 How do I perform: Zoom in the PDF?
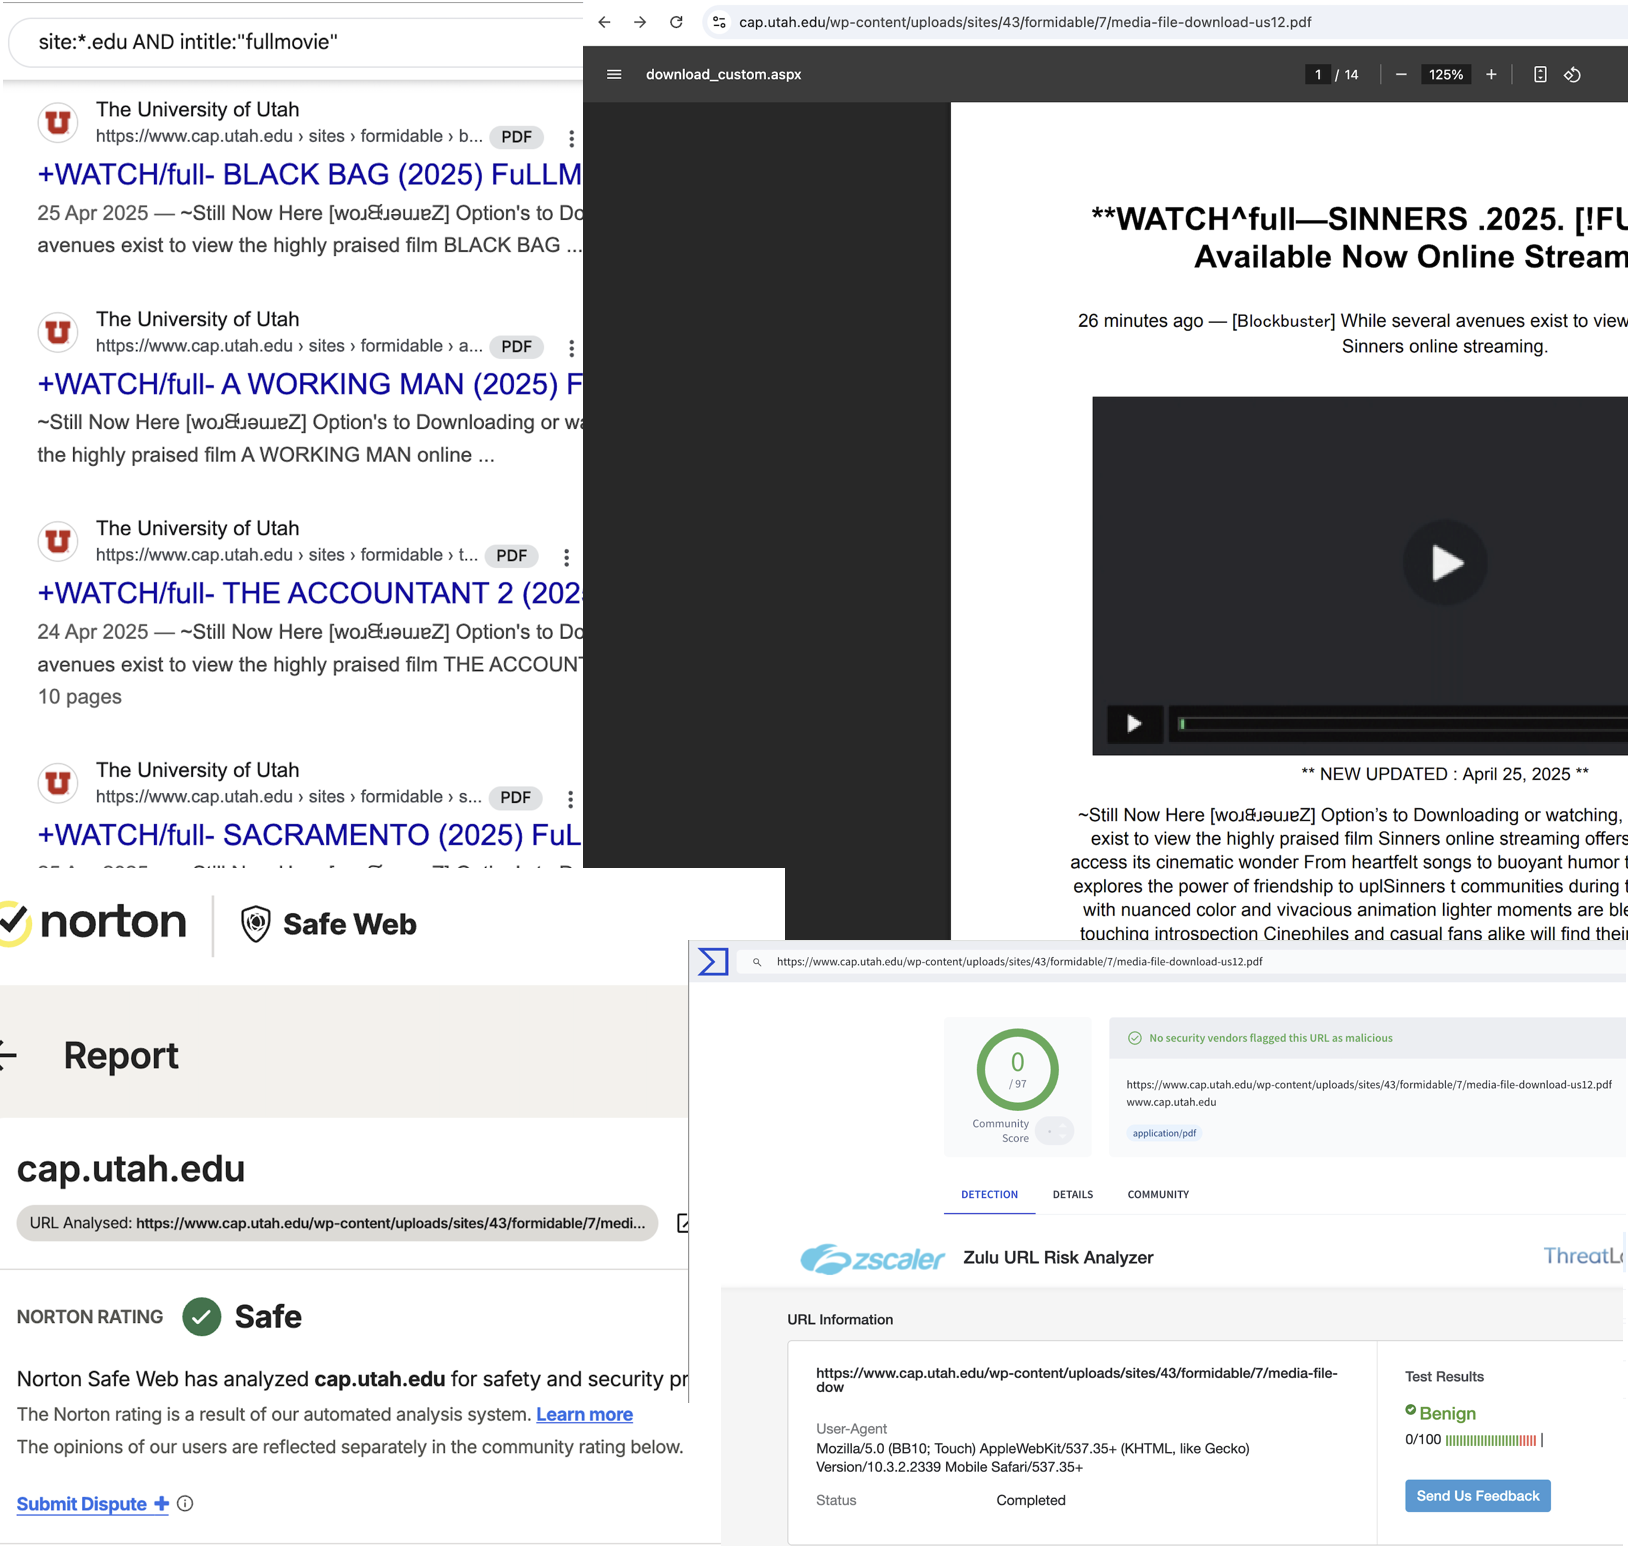point(1491,74)
